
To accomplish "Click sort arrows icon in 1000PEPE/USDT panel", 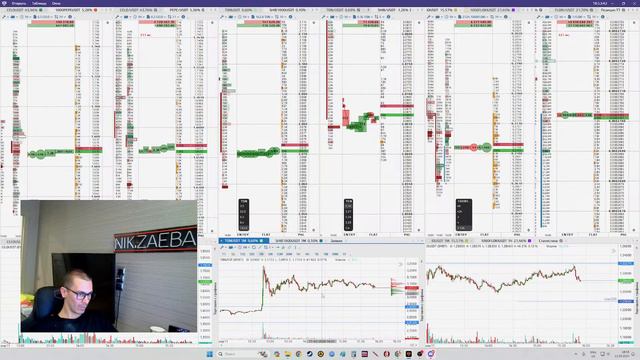I will coord(56,17).
